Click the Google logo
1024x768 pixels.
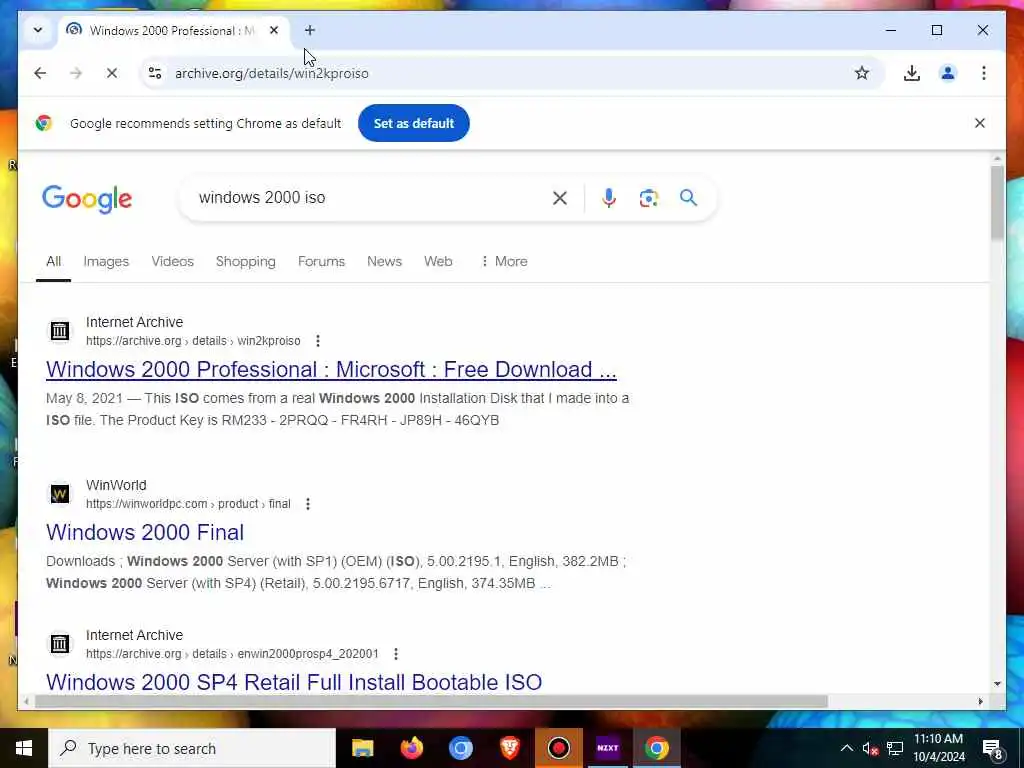(x=87, y=199)
